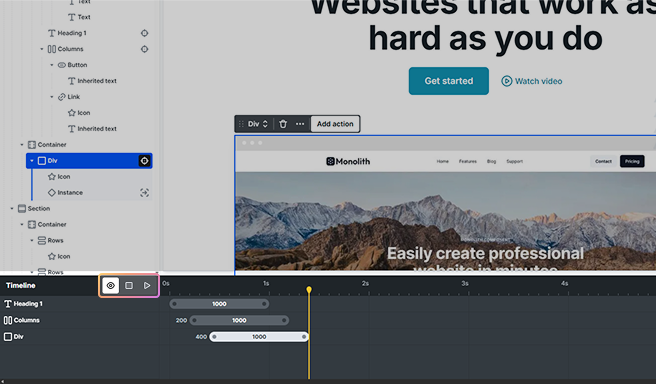Image resolution: width=656 pixels, height=385 pixels.
Task: Select the Icon layer under Rows
Action: point(59,257)
